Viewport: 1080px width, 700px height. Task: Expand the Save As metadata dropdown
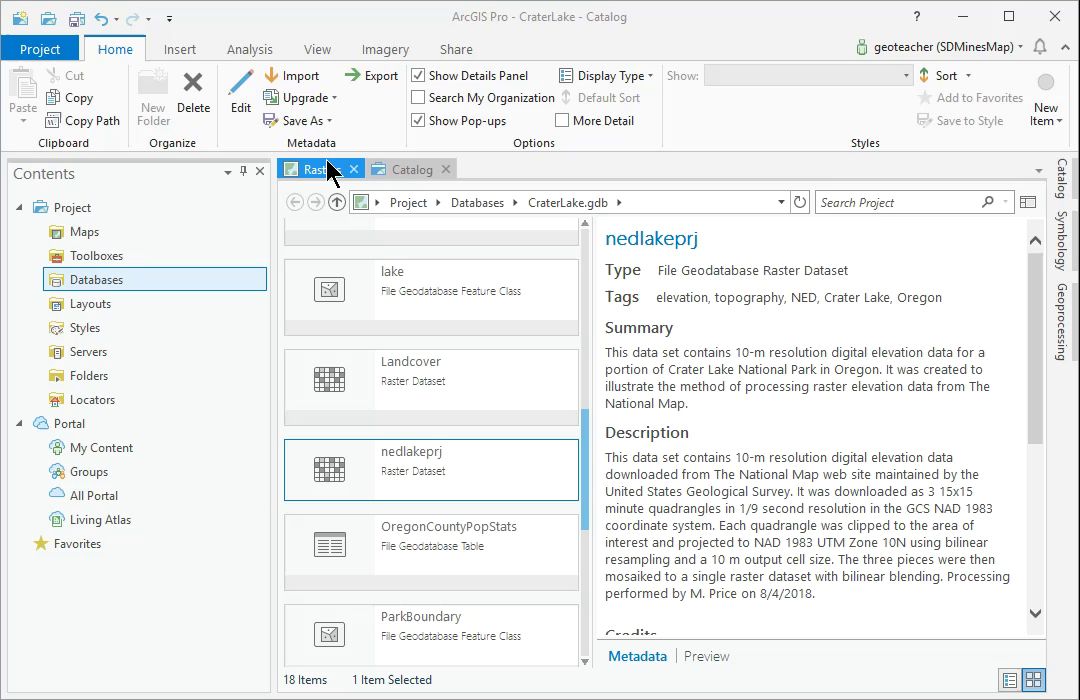click(298, 121)
